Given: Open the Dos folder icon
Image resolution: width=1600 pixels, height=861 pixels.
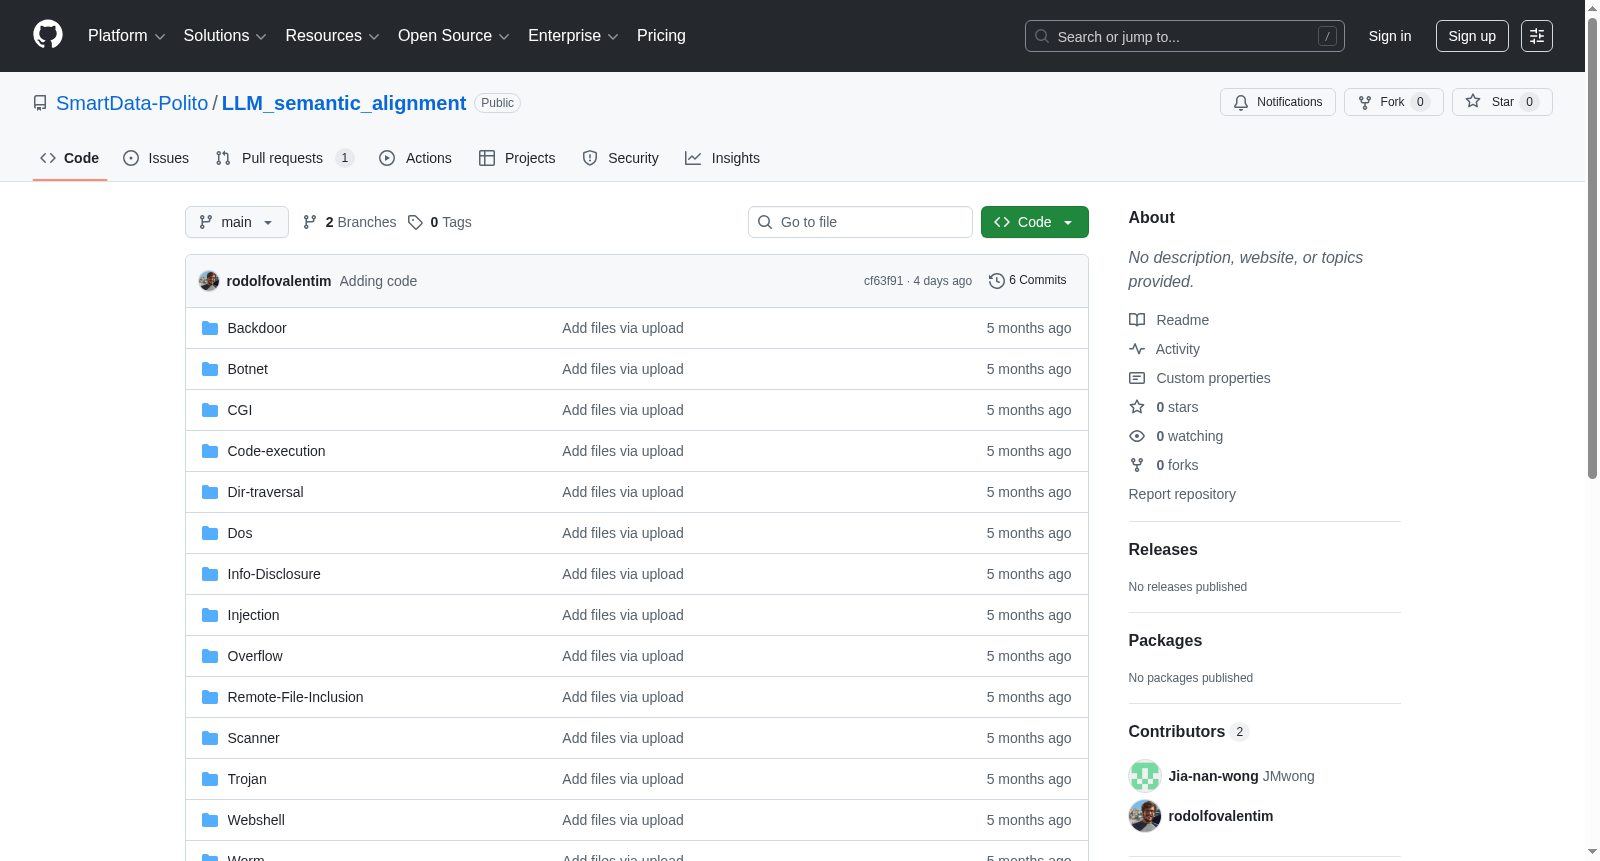Looking at the screenshot, I should (210, 533).
